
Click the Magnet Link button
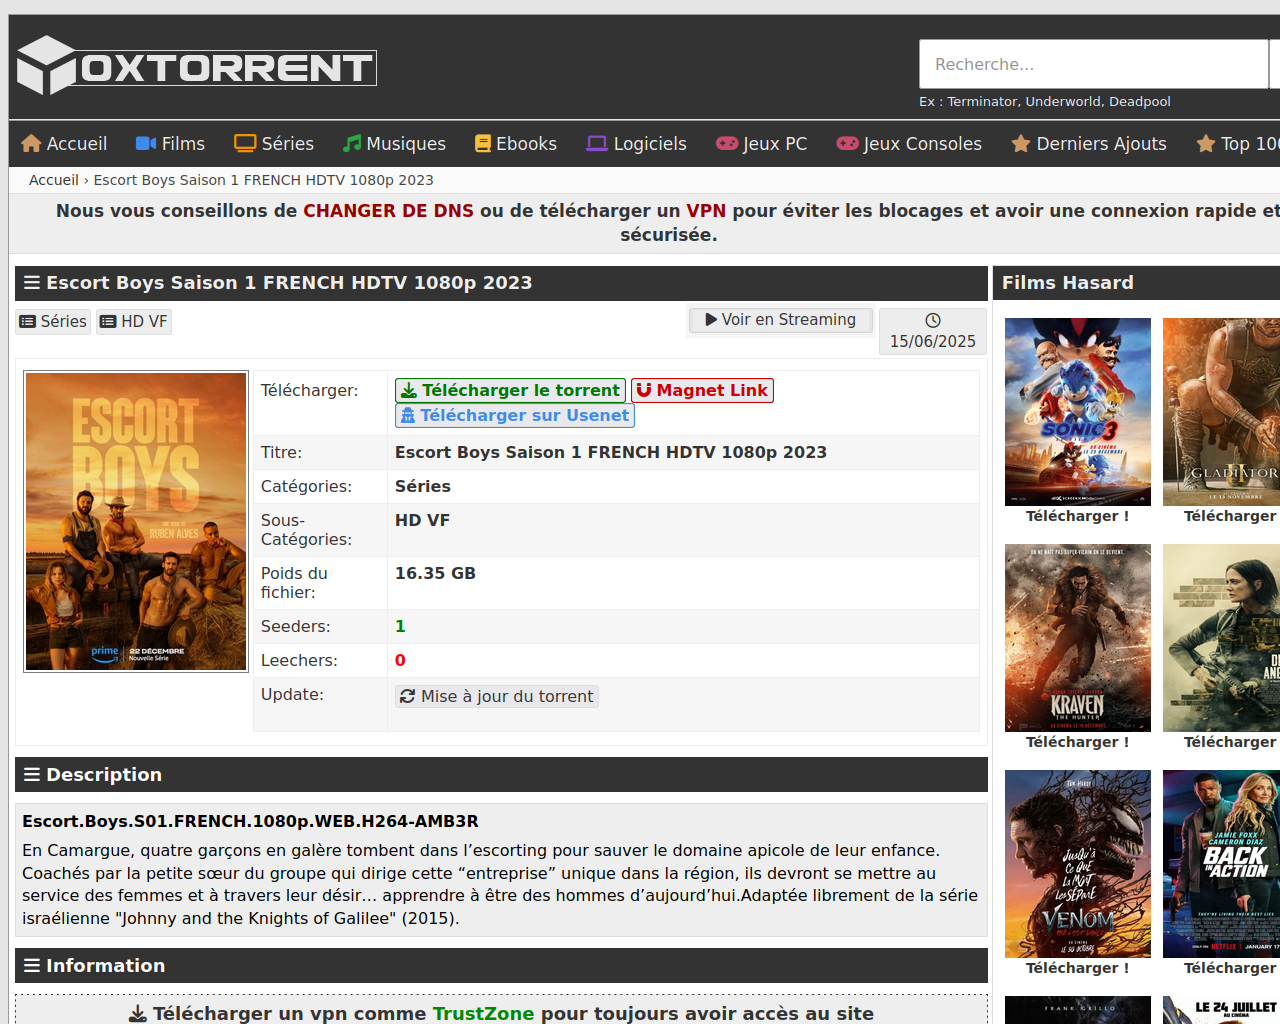(702, 390)
